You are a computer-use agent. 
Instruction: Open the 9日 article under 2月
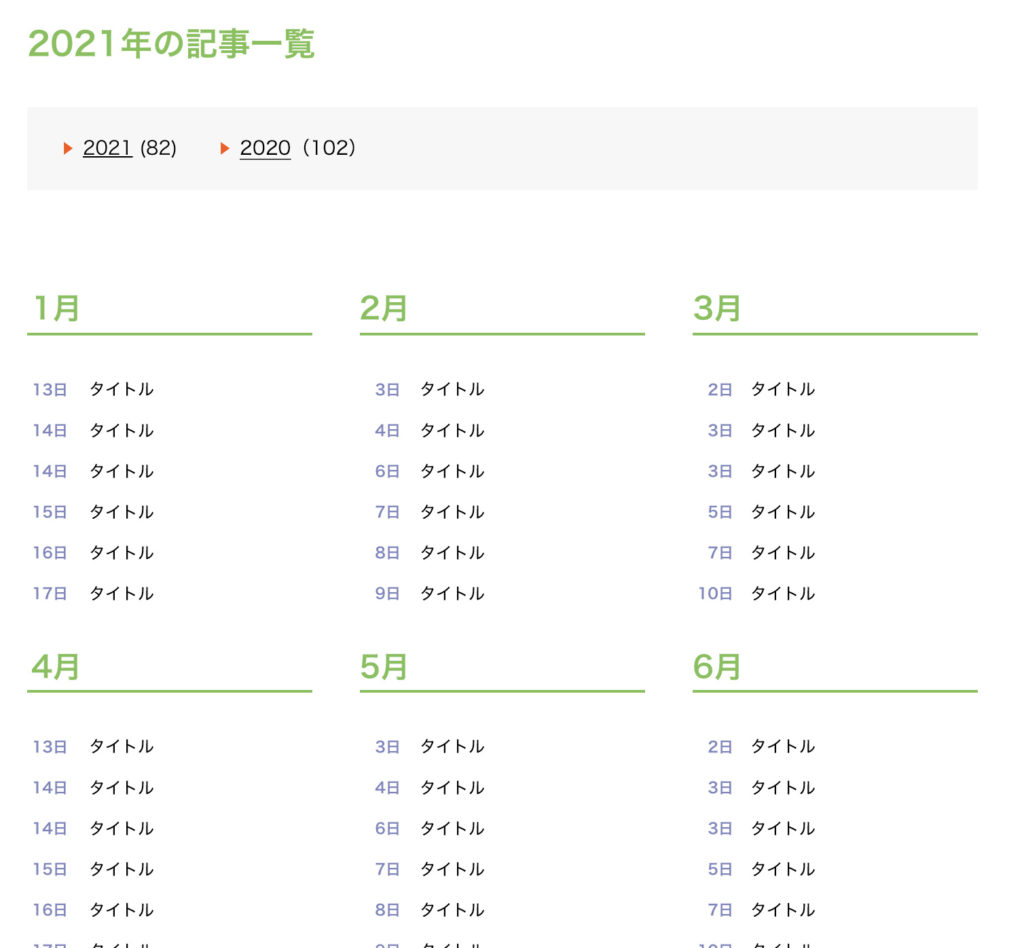(452, 593)
